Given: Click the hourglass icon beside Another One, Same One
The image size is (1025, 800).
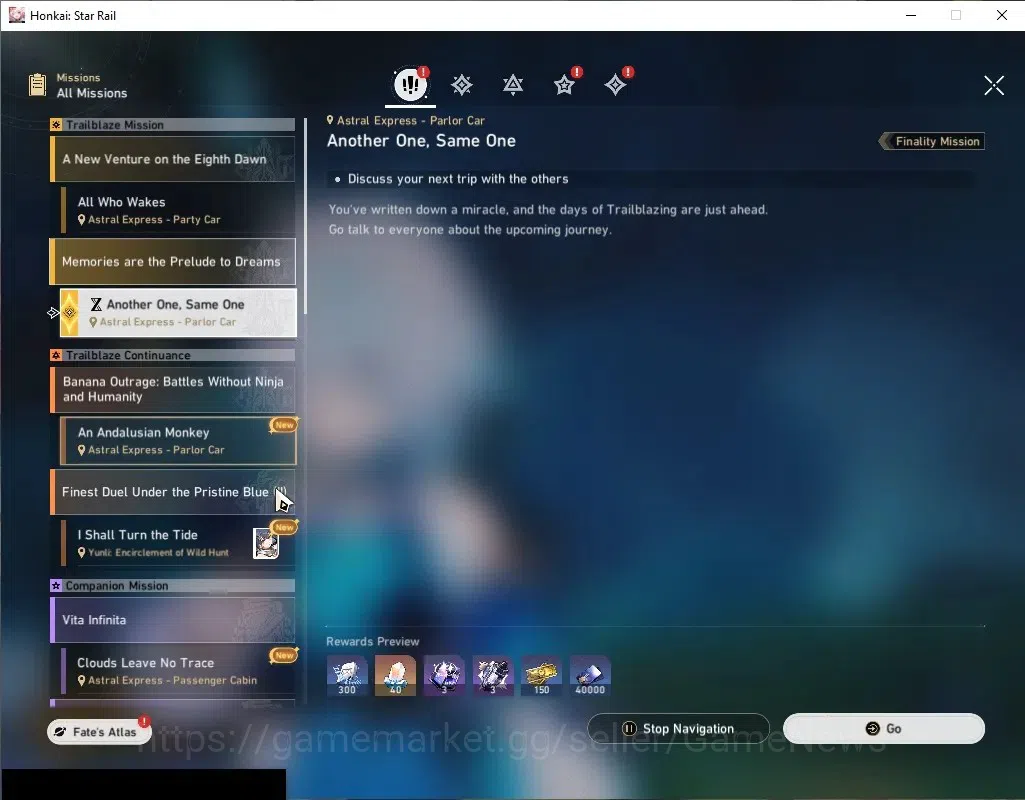Looking at the screenshot, I should tap(96, 305).
